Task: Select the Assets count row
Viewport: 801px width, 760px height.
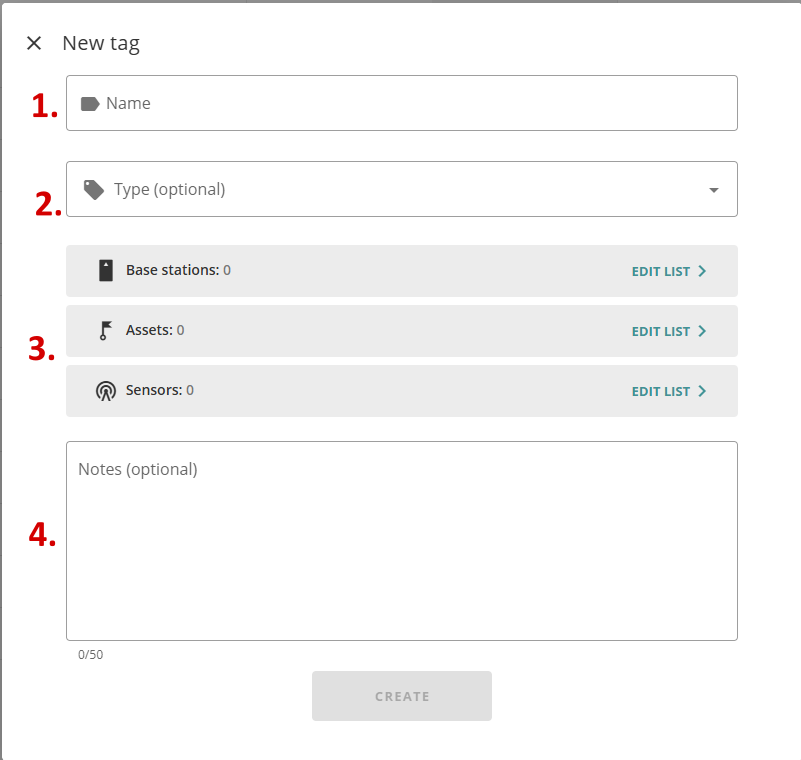Action: coord(402,331)
